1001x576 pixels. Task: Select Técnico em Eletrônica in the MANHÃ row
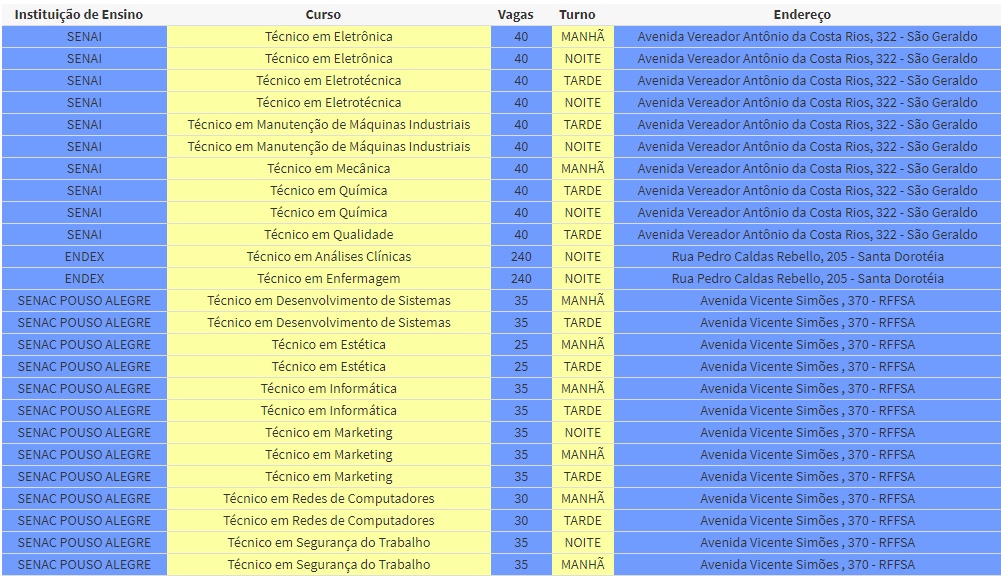click(328, 36)
